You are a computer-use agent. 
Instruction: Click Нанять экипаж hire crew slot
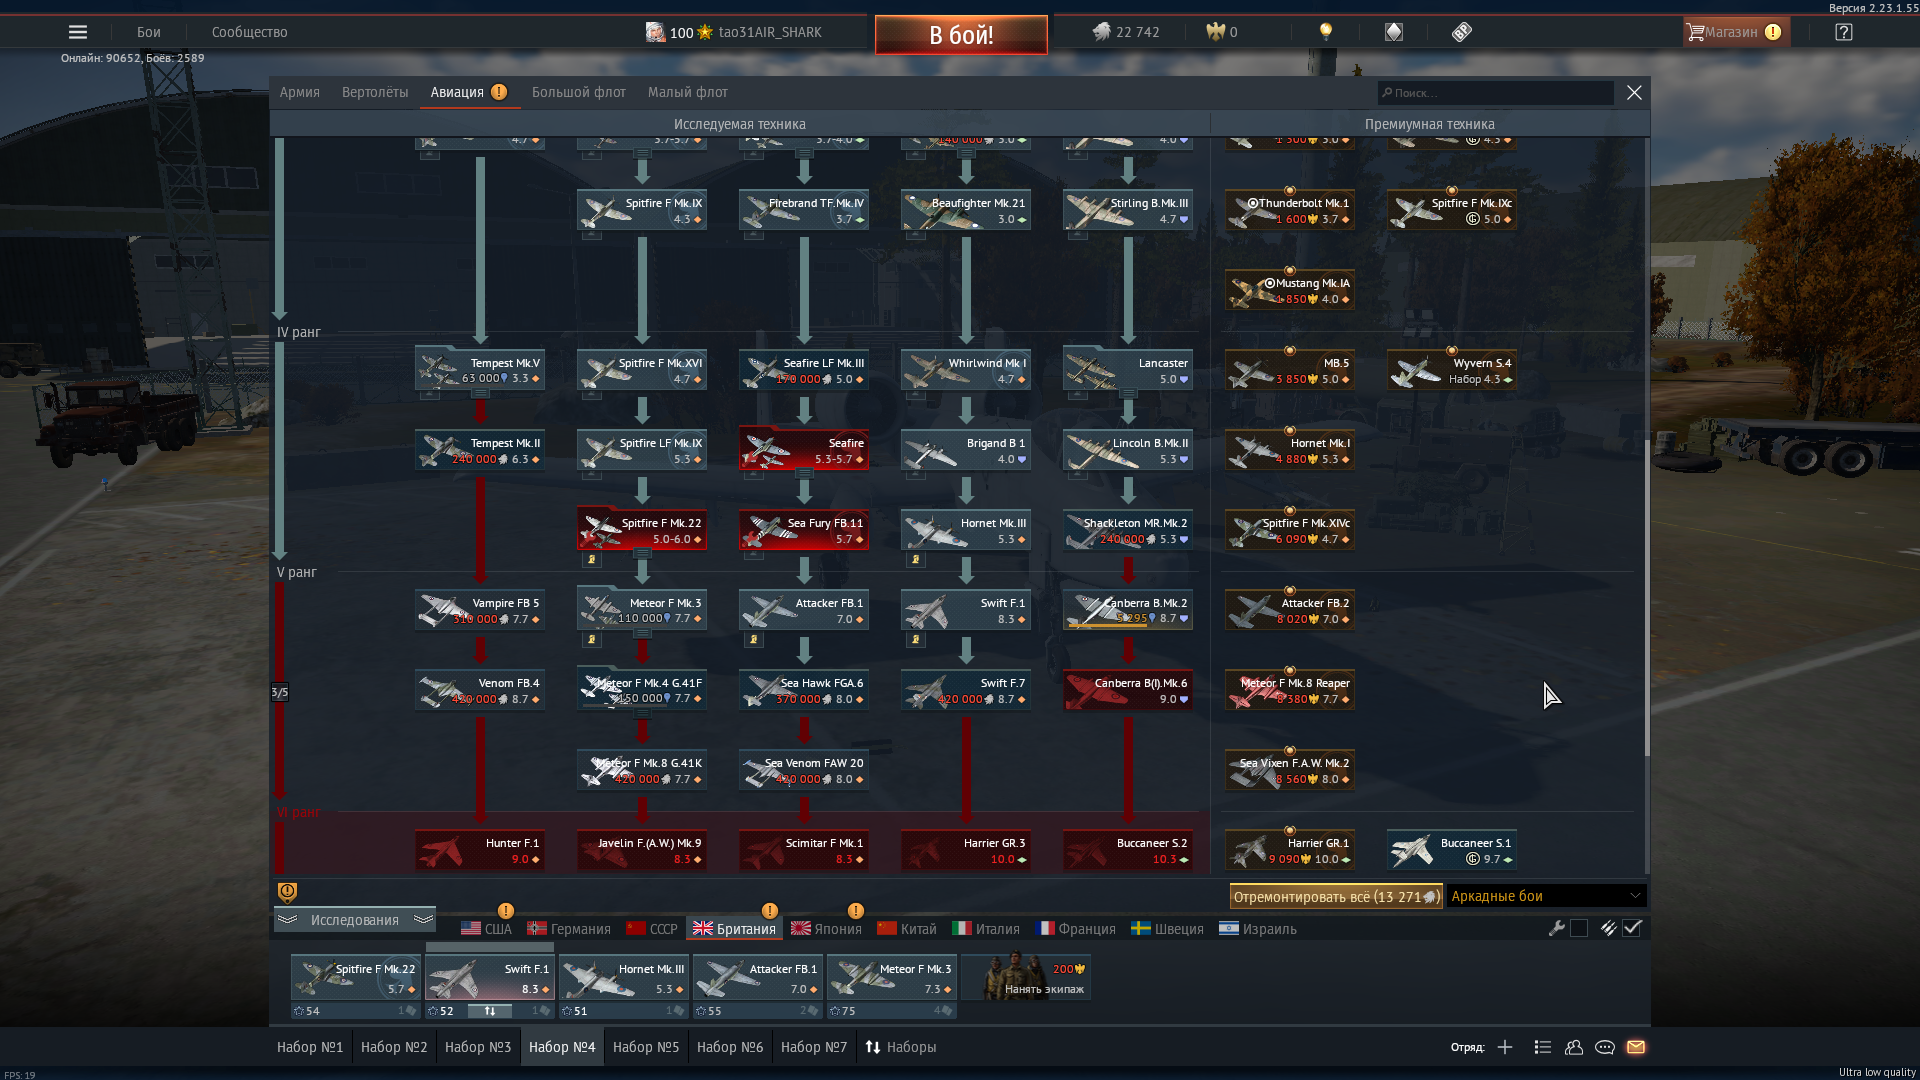[1026, 978]
